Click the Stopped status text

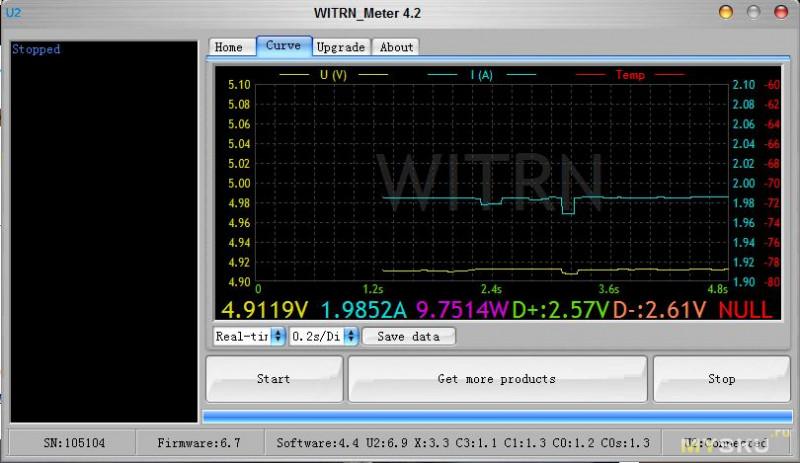pyautogui.click(x=36, y=49)
